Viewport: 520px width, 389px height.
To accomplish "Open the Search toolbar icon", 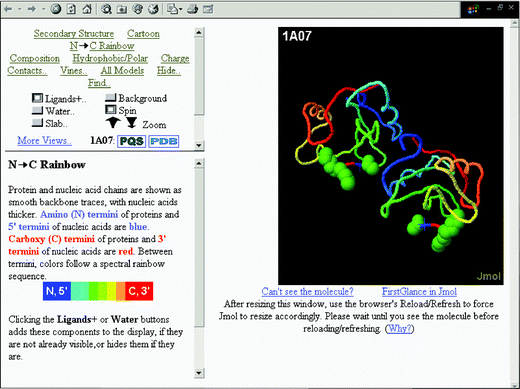I will 106,9.
